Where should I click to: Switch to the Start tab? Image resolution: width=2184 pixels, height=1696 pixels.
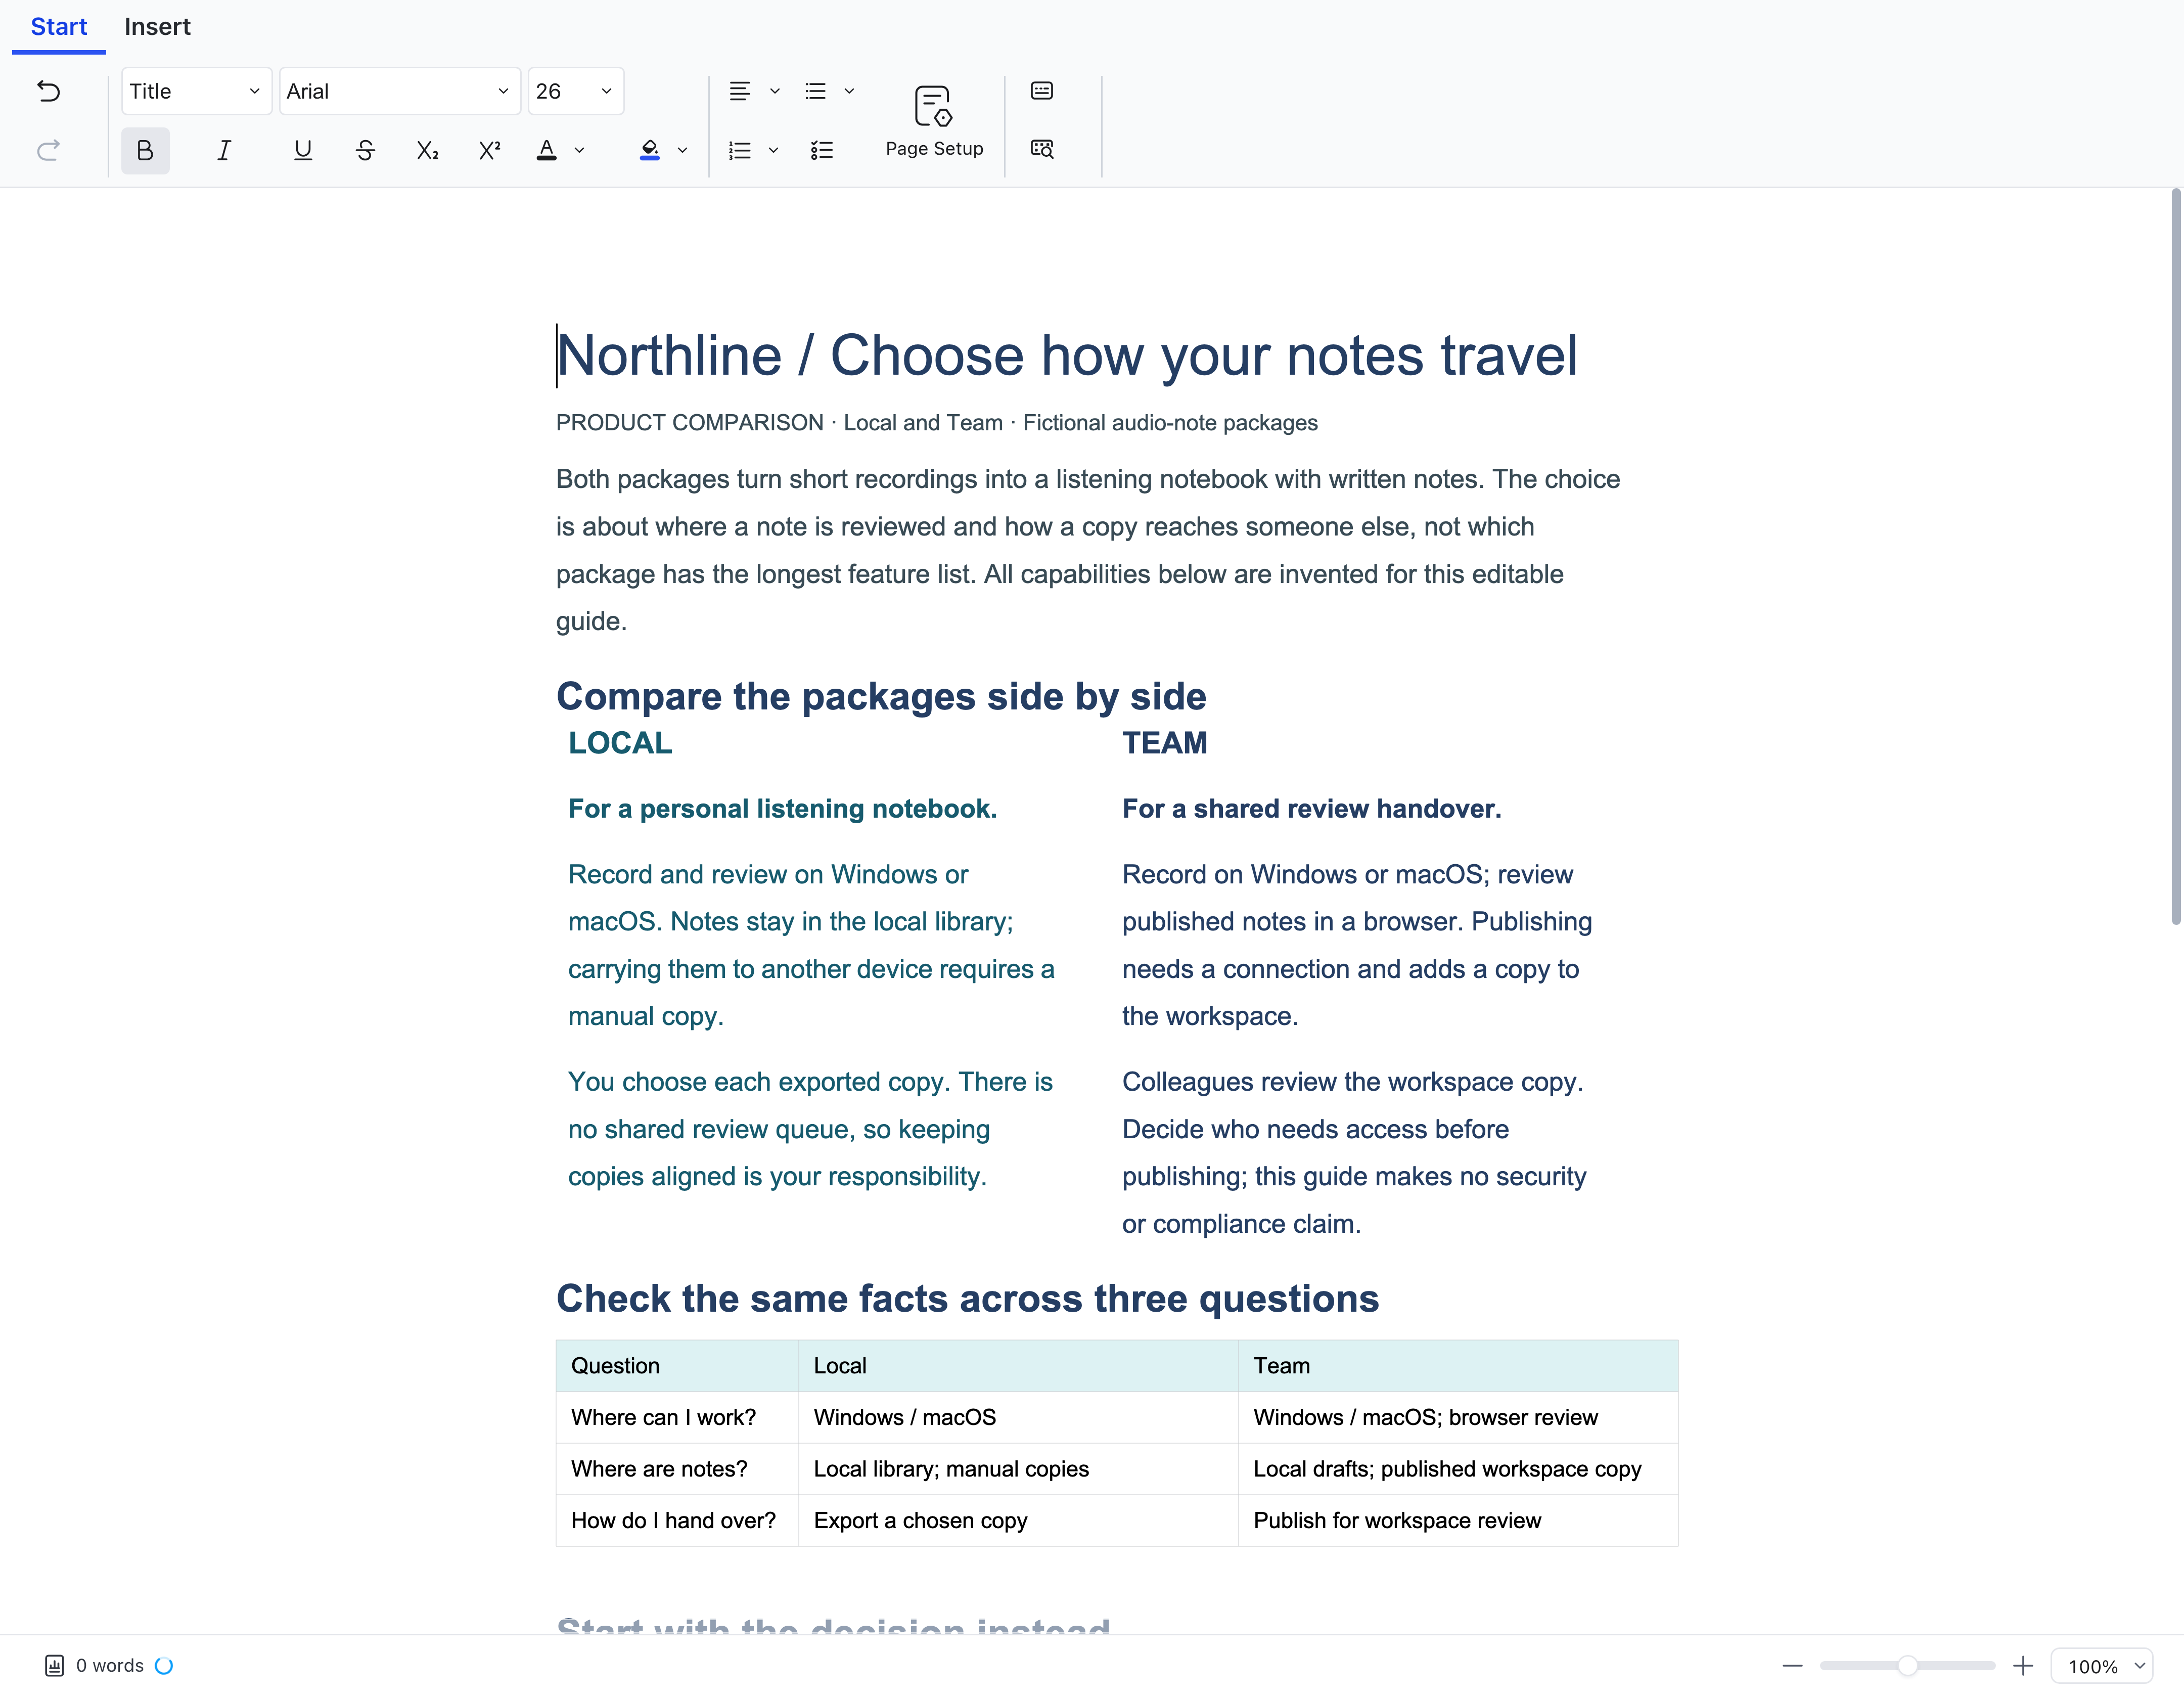point(59,27)
